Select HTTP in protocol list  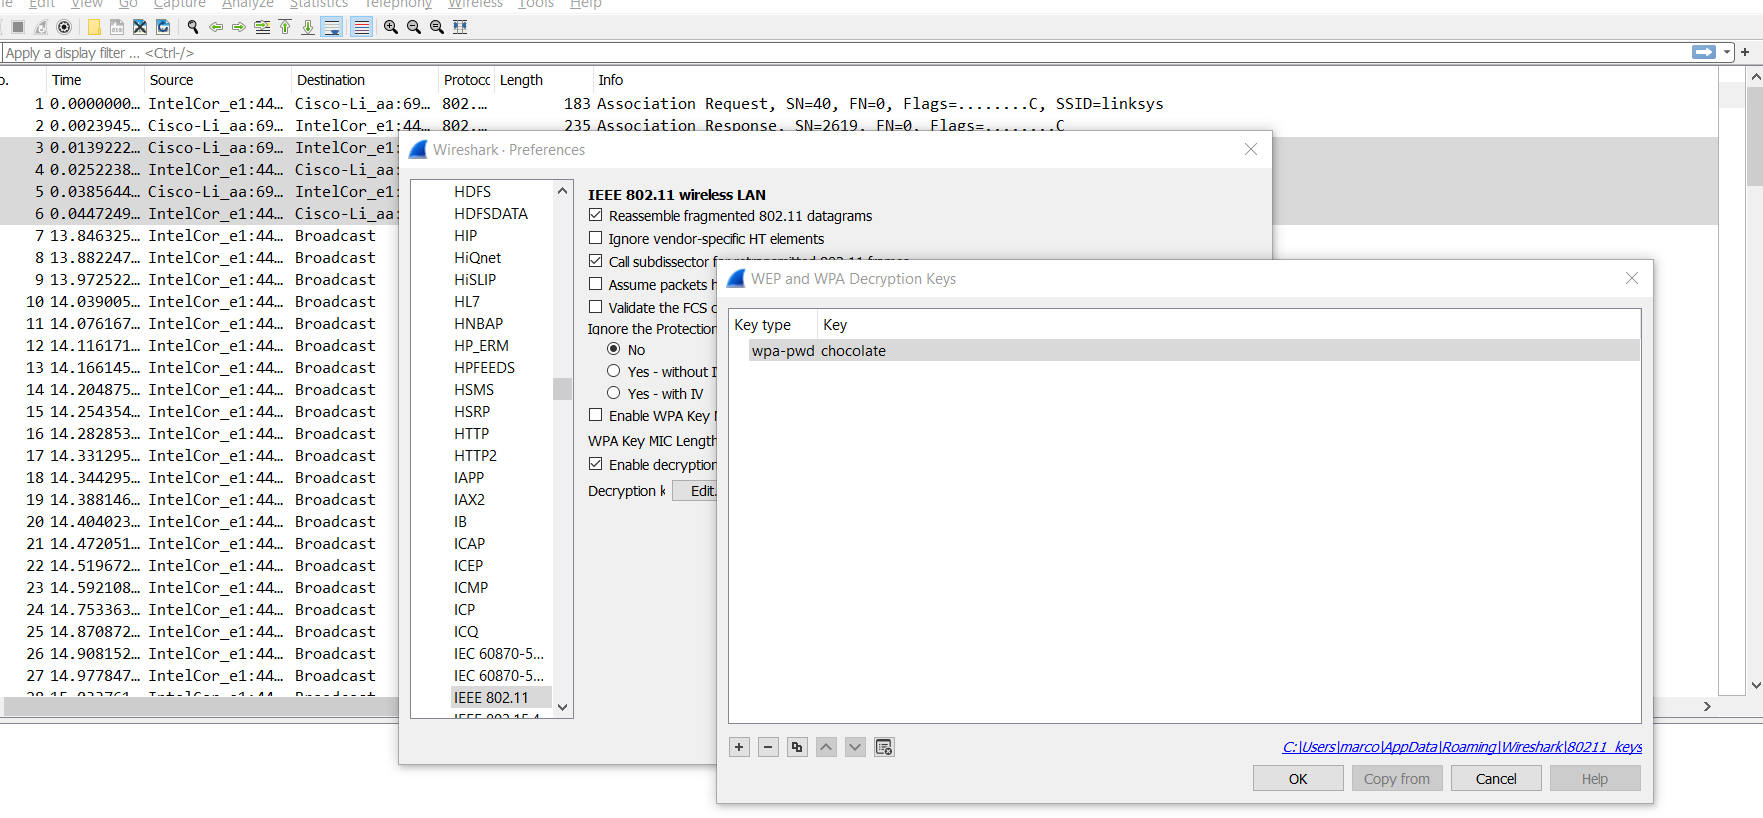(471, 434)
